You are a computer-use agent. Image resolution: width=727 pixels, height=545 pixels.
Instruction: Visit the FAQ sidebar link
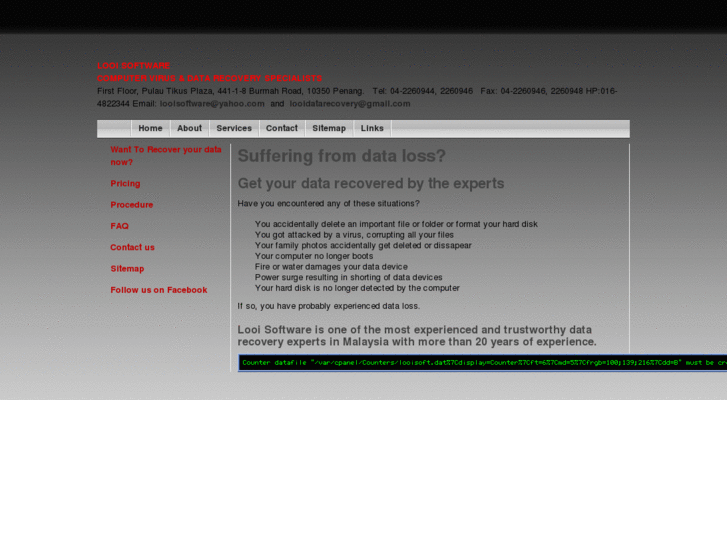119,226
